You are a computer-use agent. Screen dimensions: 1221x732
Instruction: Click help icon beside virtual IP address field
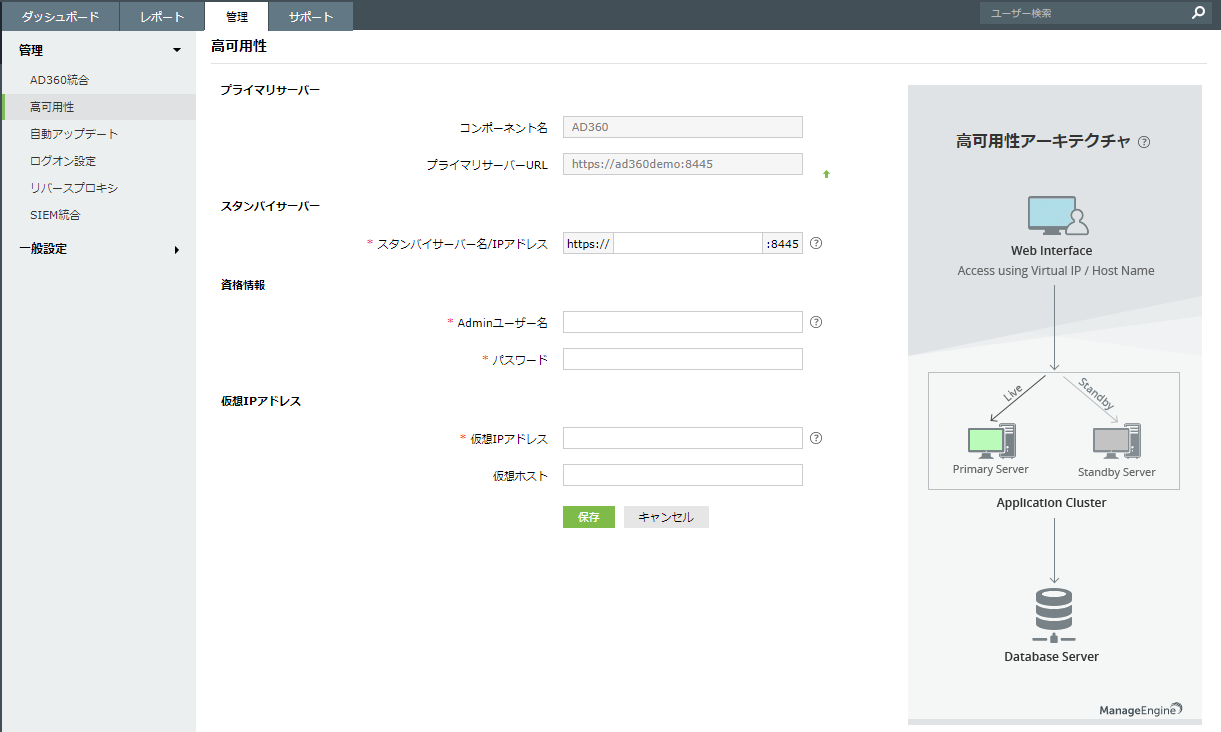(x=816, y=438)
